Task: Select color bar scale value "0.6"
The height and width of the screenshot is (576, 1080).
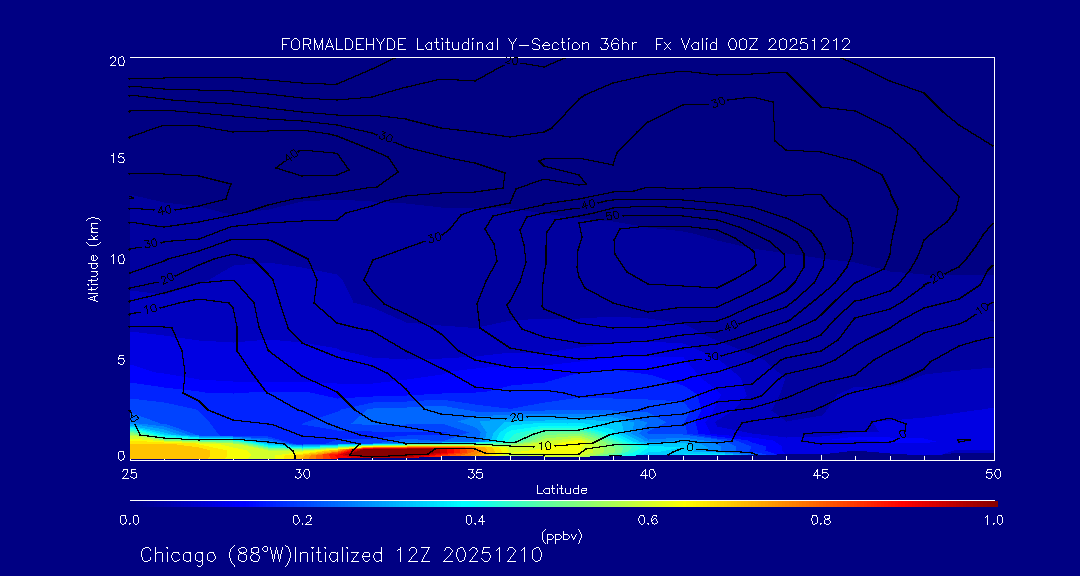Action: (x=647, y=520)
